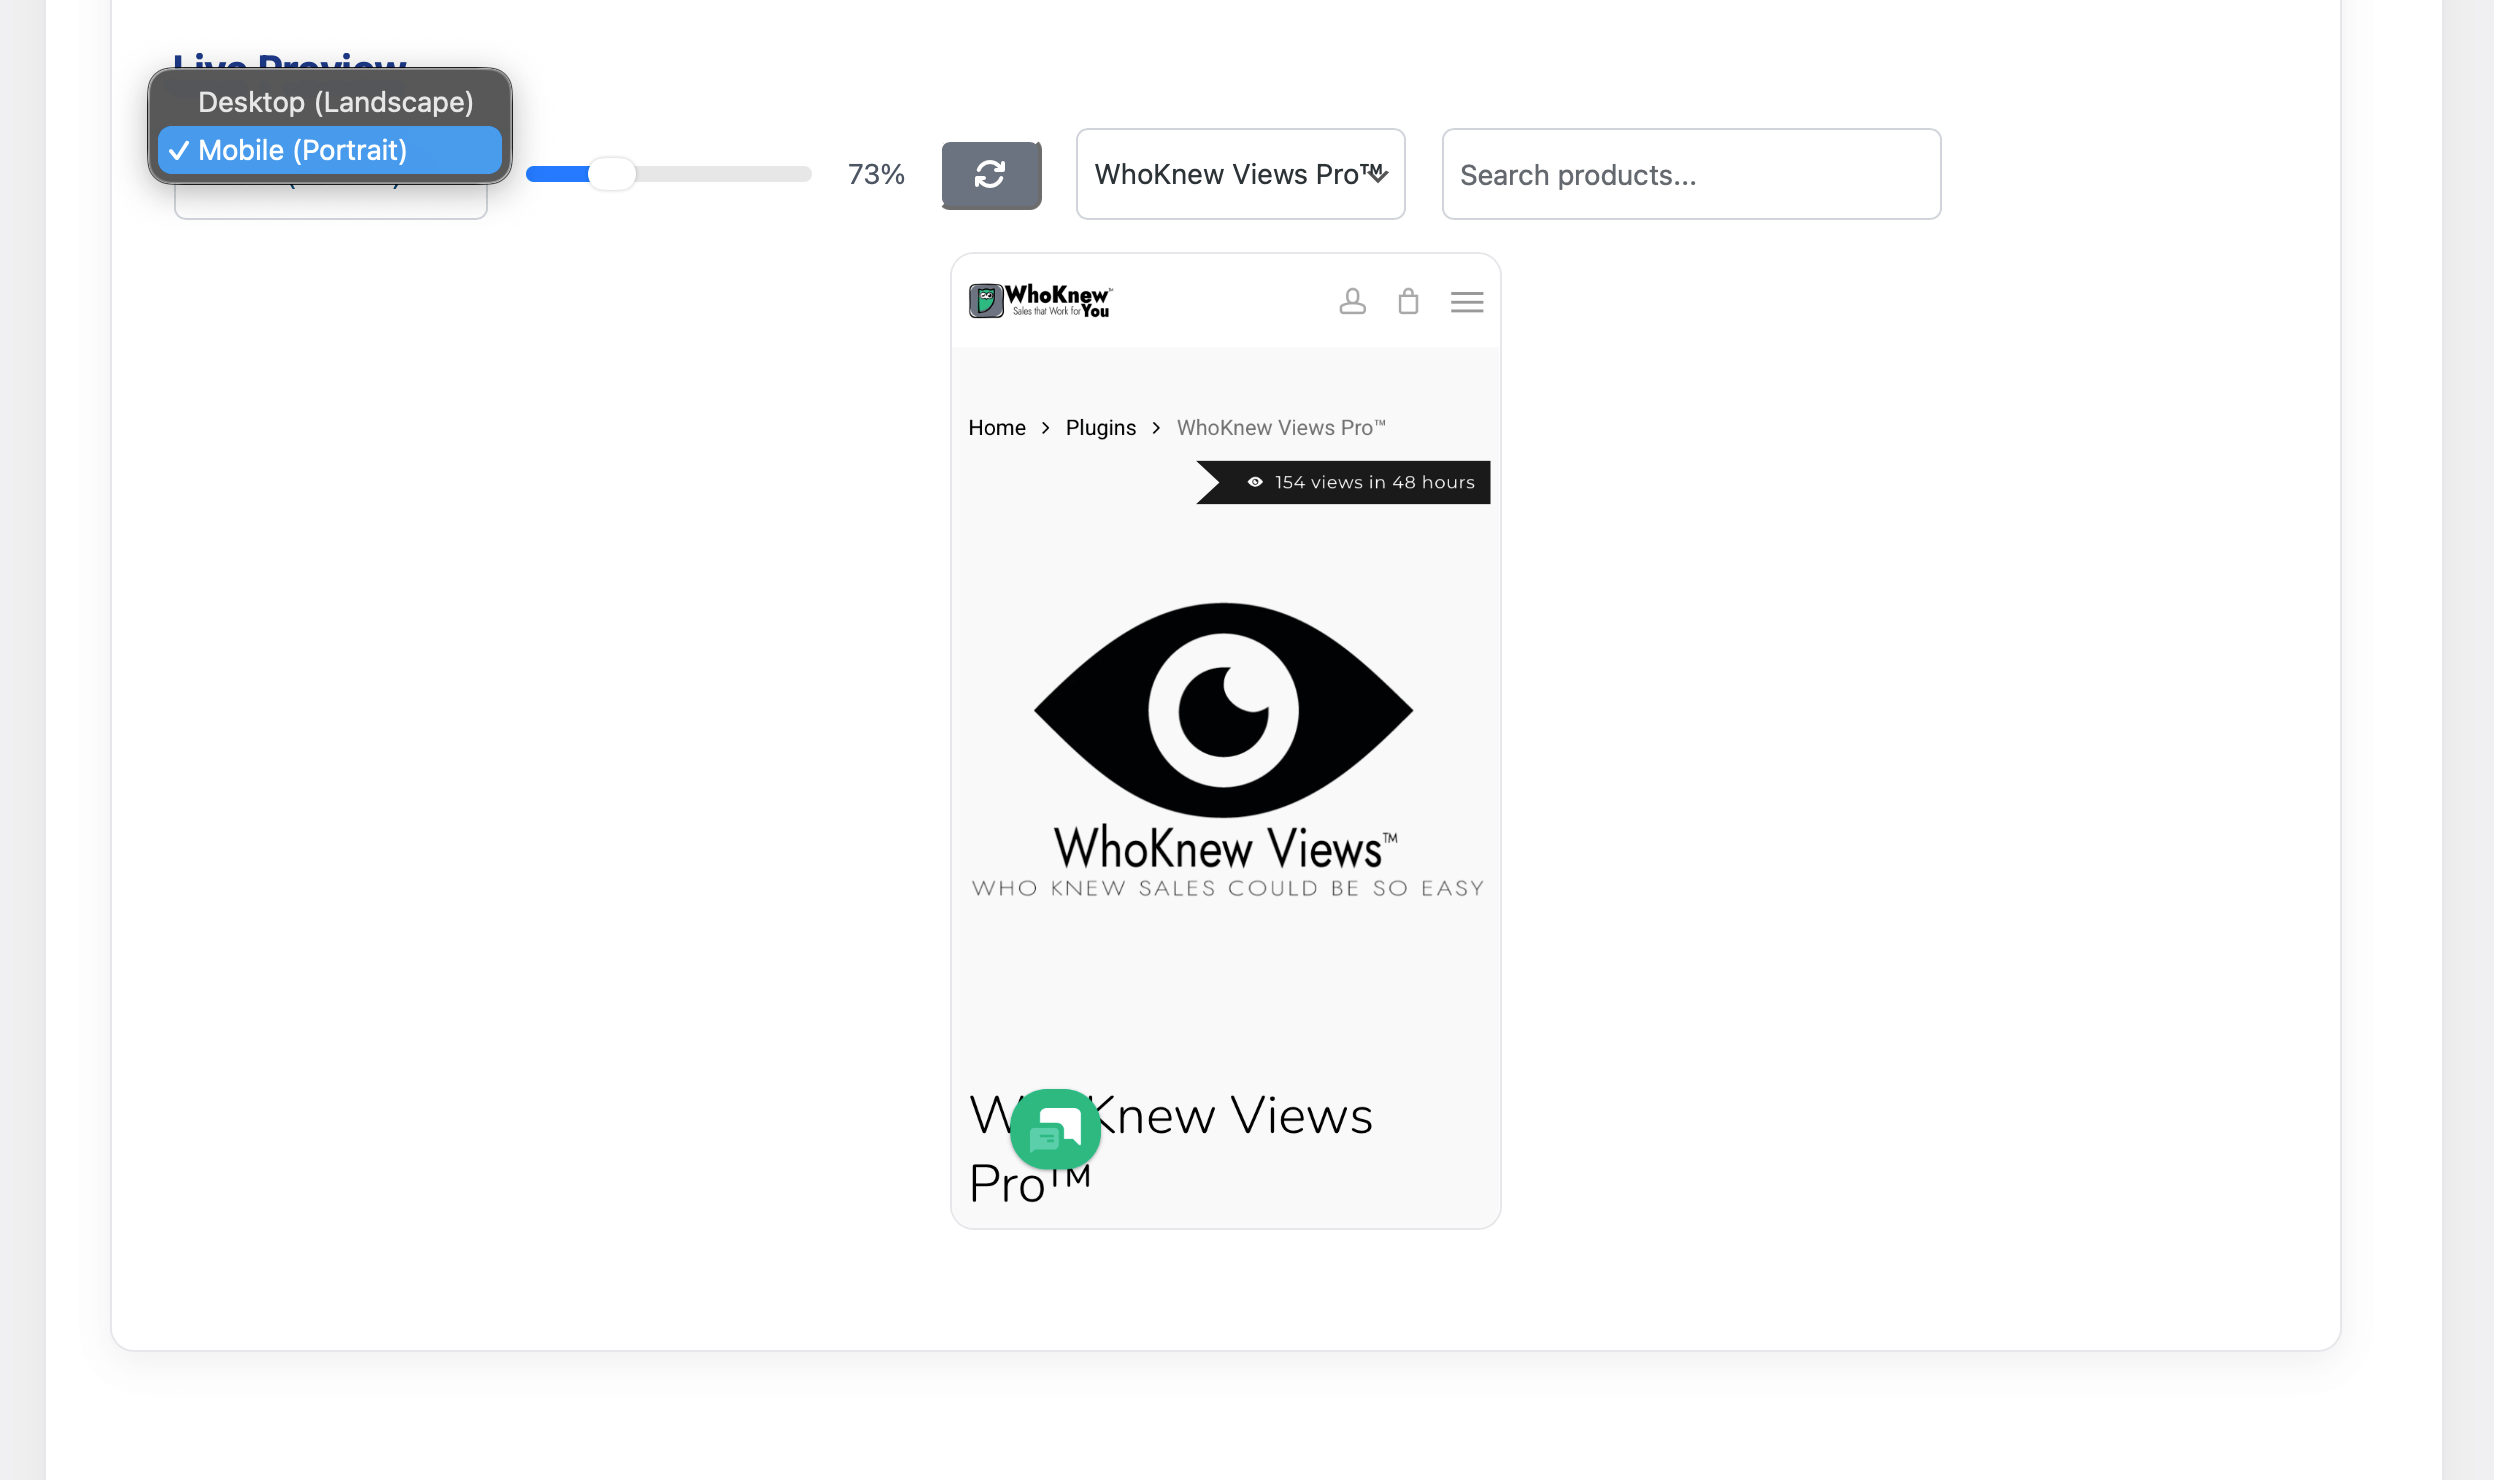Image resolution: width=2494 pixels, height=1480 pixels.
Task: Click the refresh preview icon
Action: point(991,174)
